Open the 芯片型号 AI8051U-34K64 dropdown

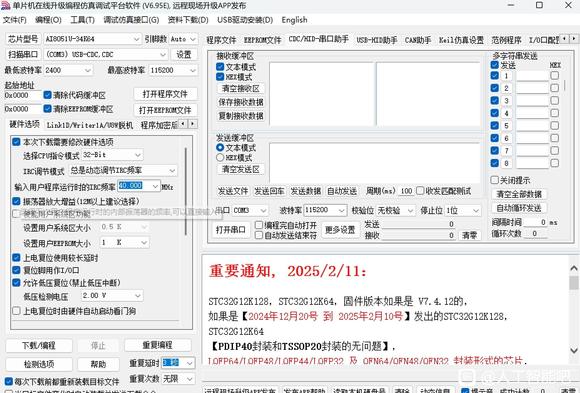(92, 39)
